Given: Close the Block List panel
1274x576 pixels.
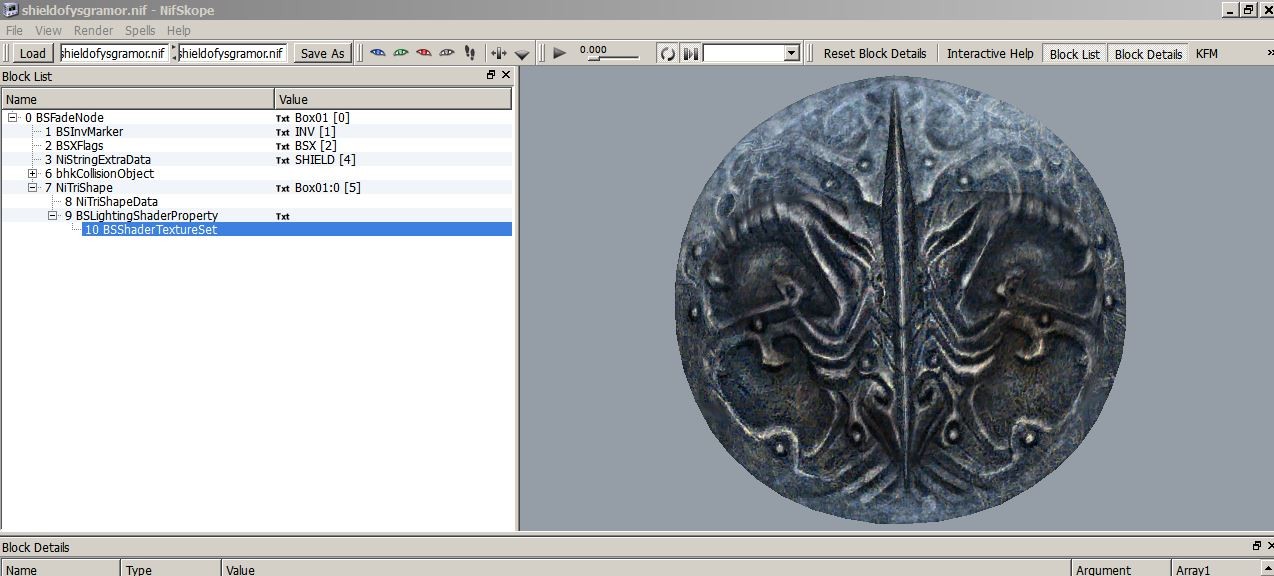Looking at the screenshot, I should 506,75.
